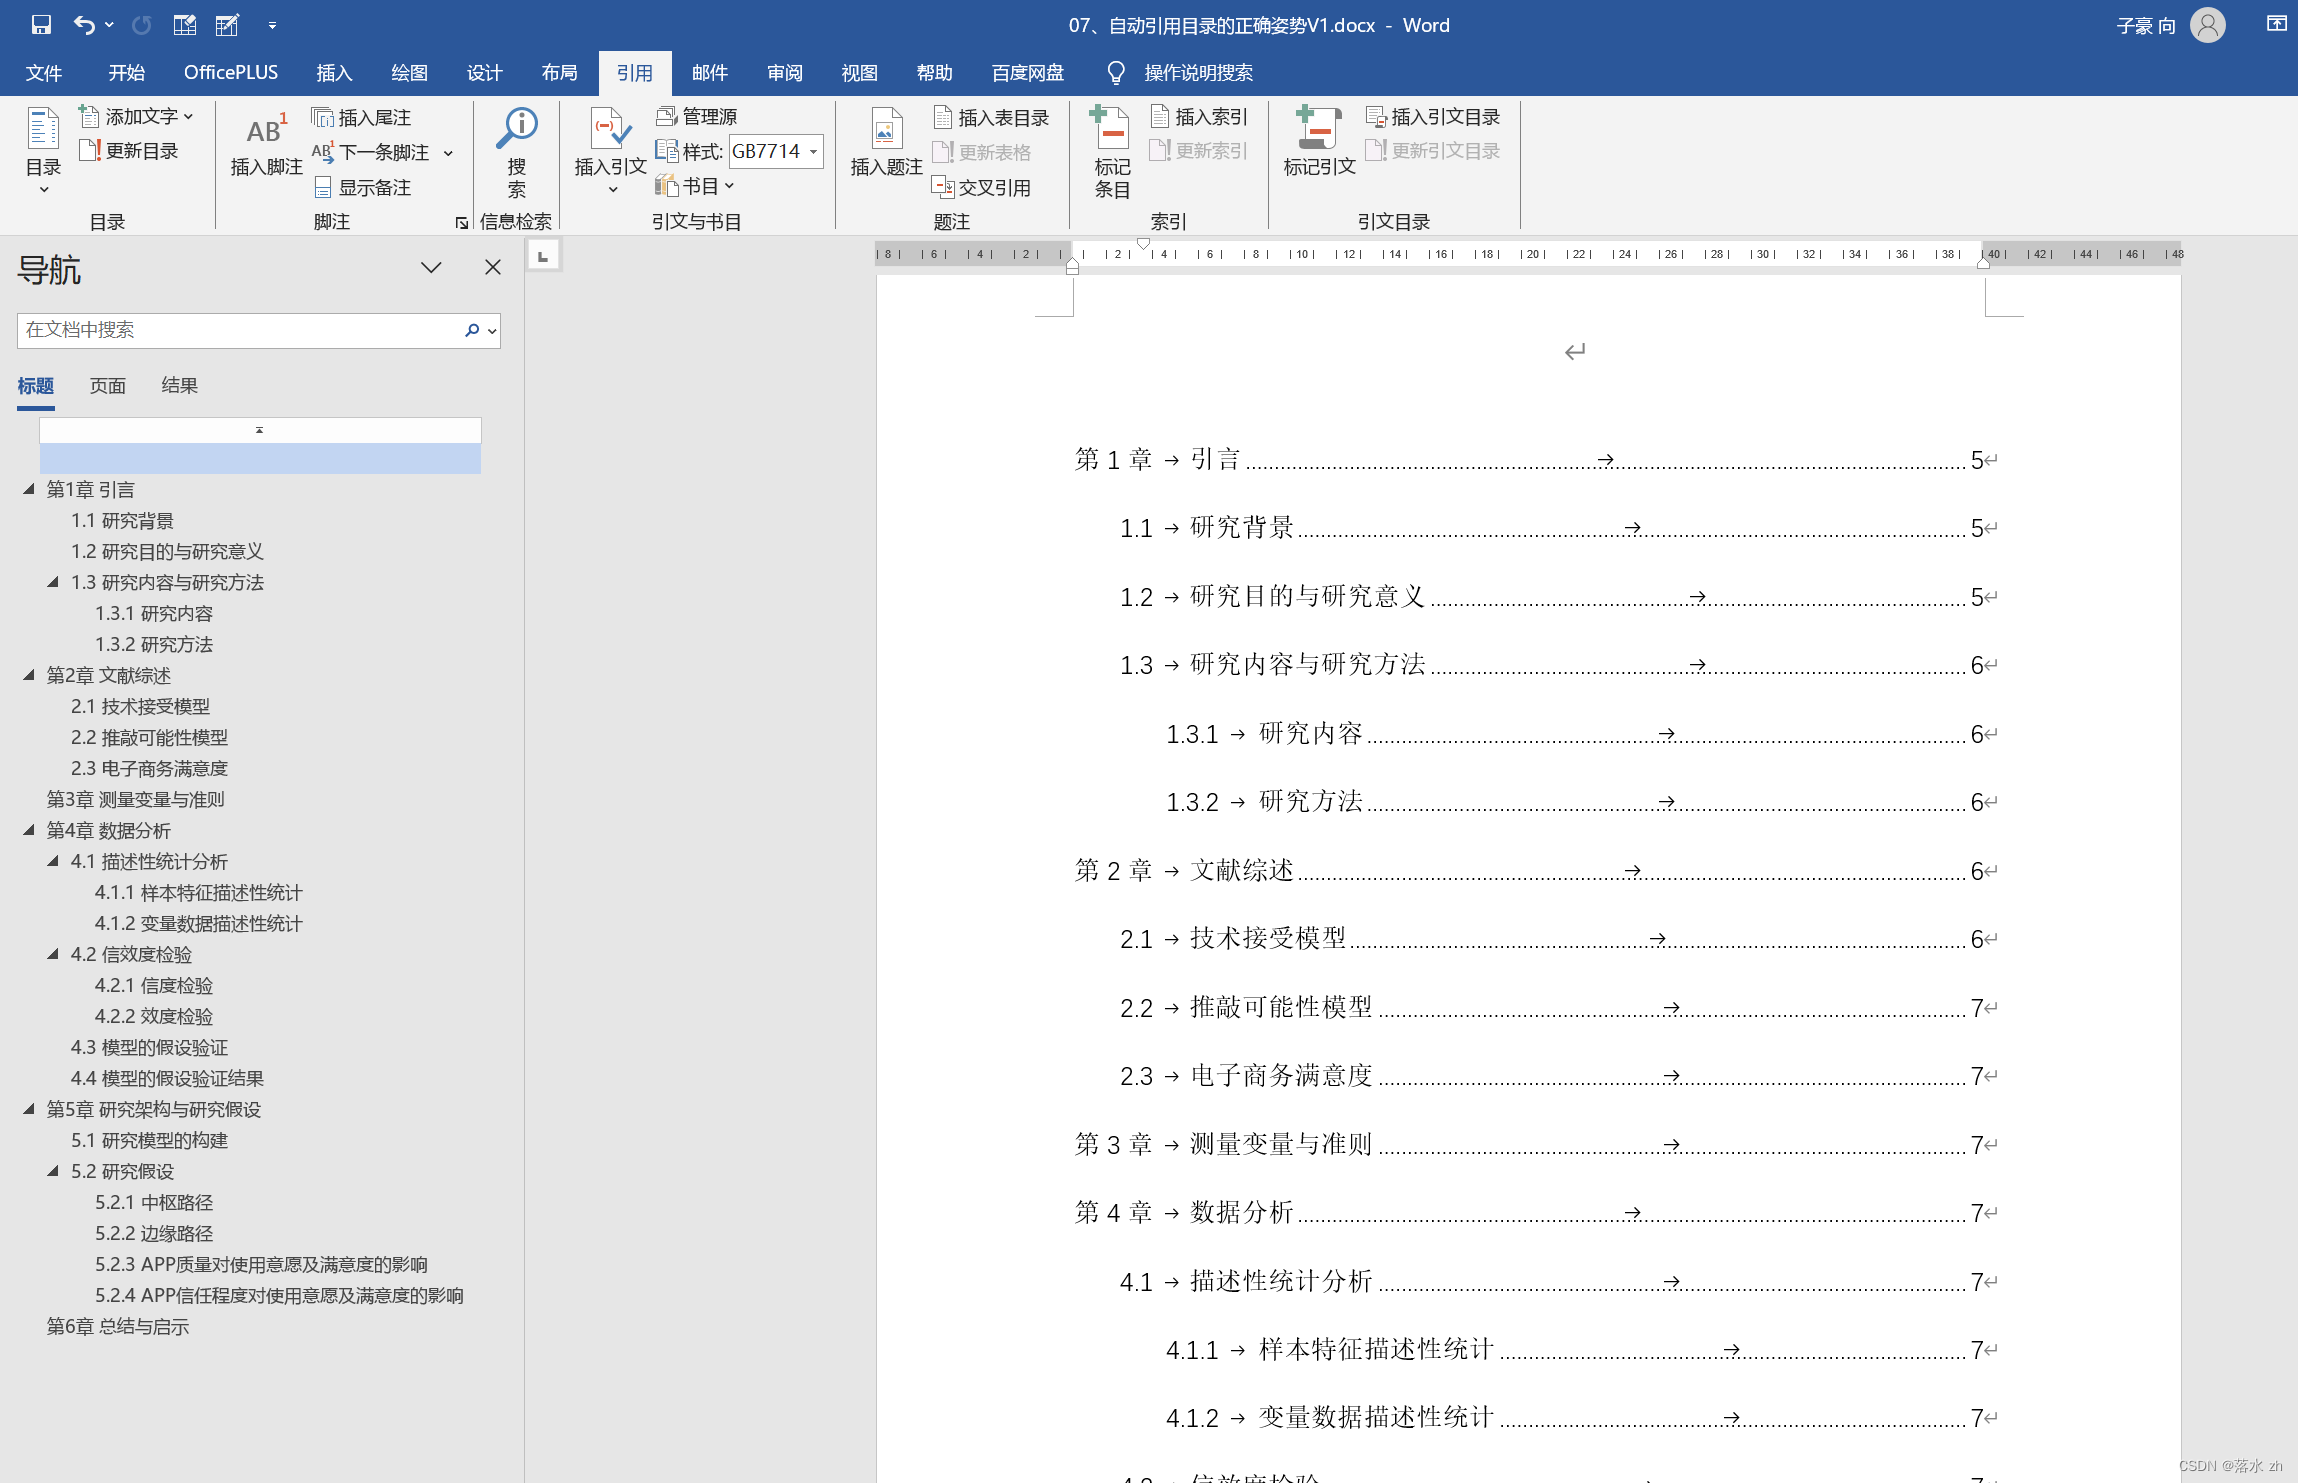Viewport: 2298px width, 1483px height.
Task: Click the 更新目录 button
Action: (x=129, y=151)
